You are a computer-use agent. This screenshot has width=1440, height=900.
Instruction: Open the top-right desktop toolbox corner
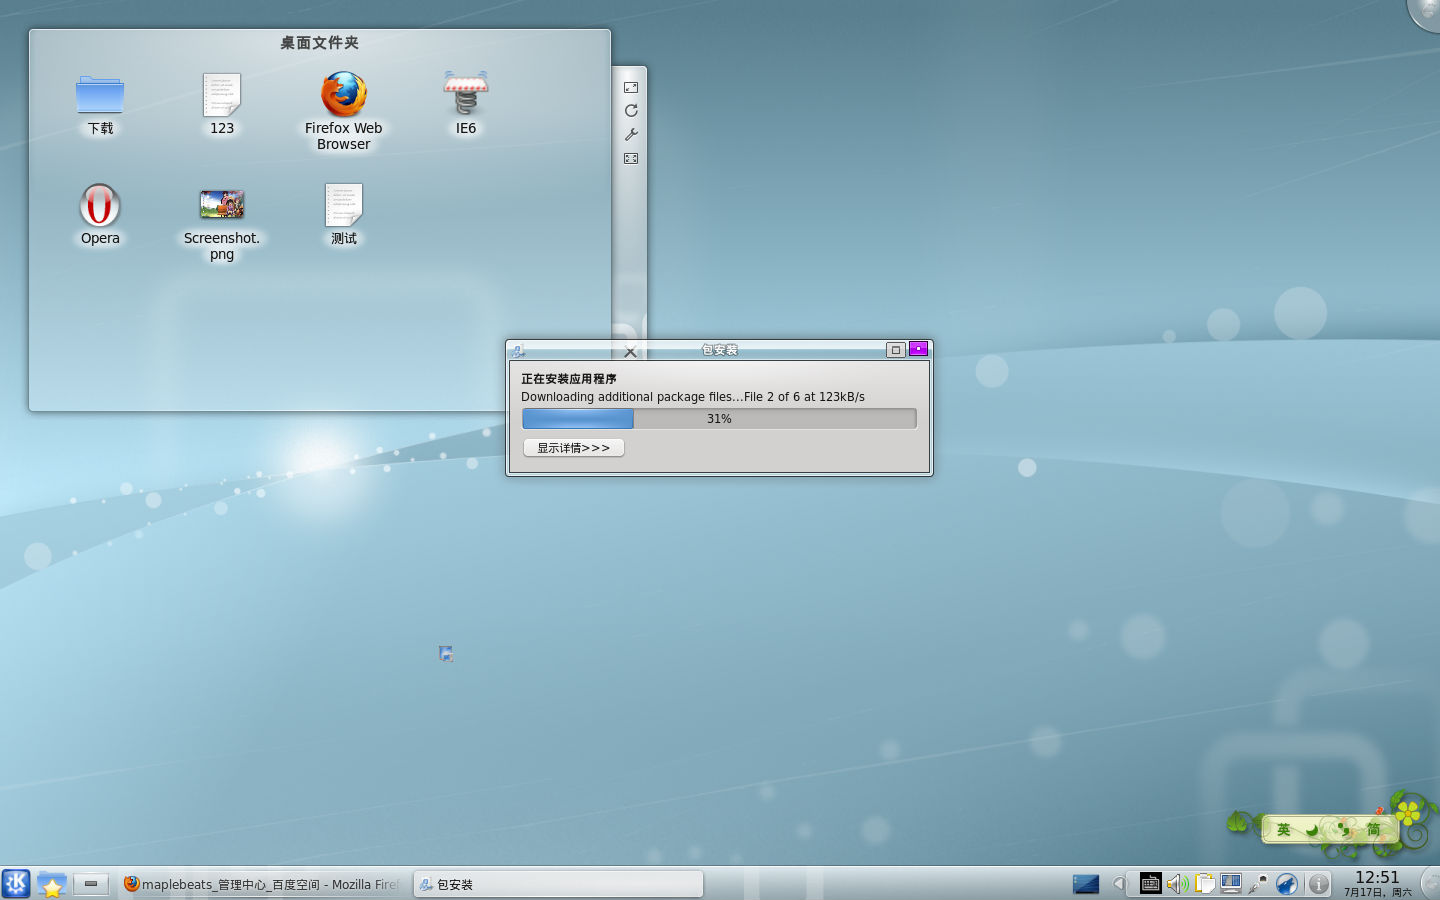[1425, 12]
